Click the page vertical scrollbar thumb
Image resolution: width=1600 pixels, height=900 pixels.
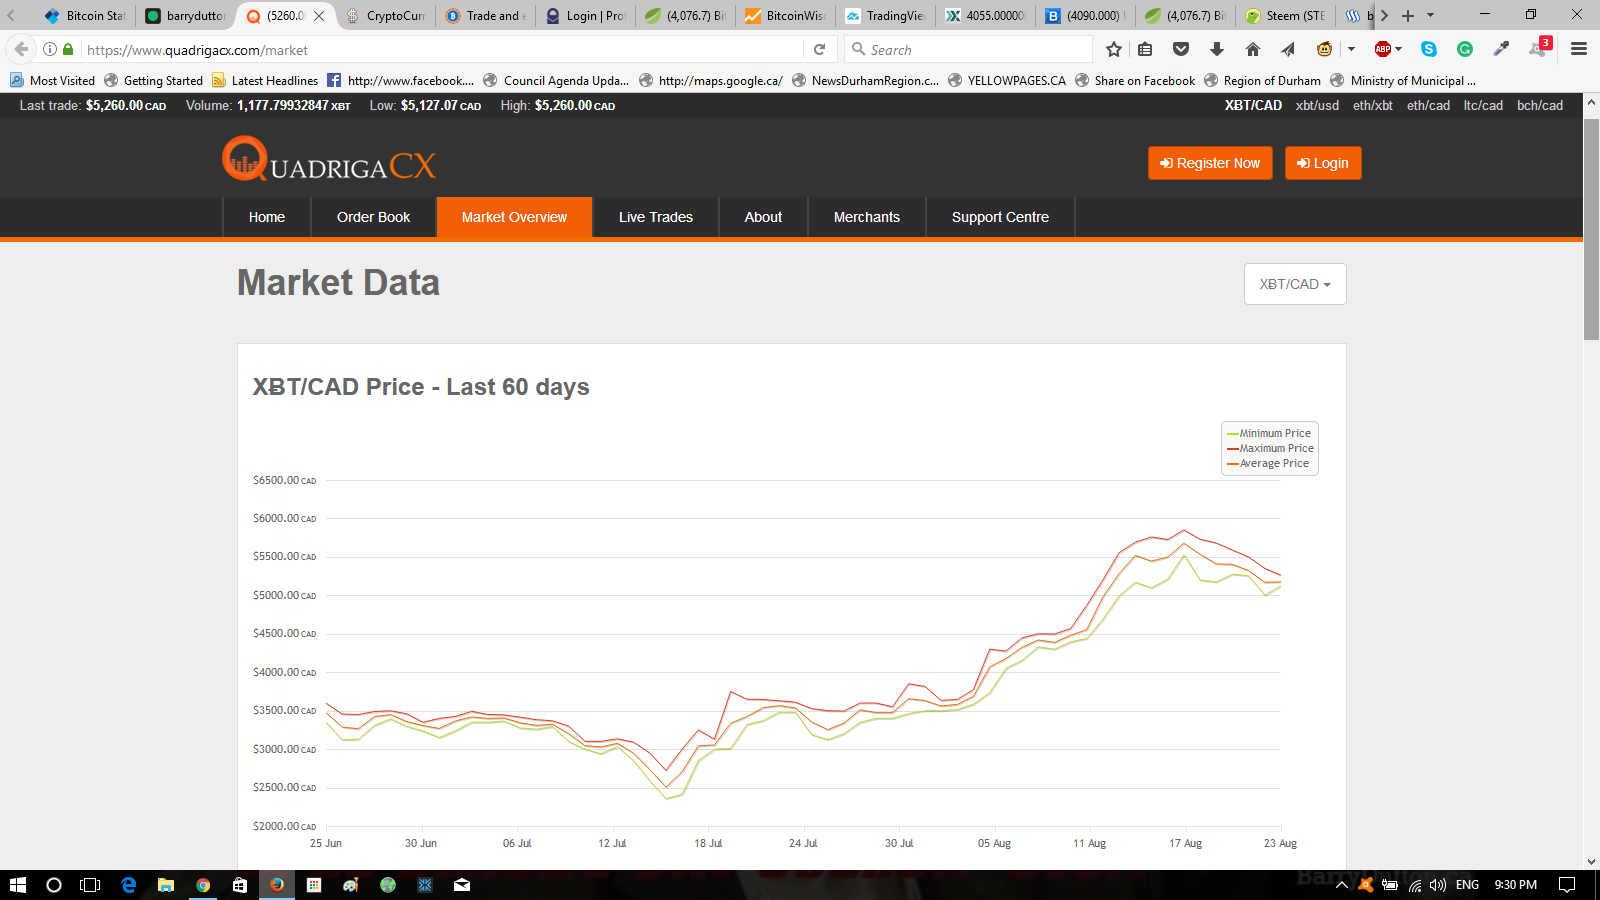tap(1591, 229)
